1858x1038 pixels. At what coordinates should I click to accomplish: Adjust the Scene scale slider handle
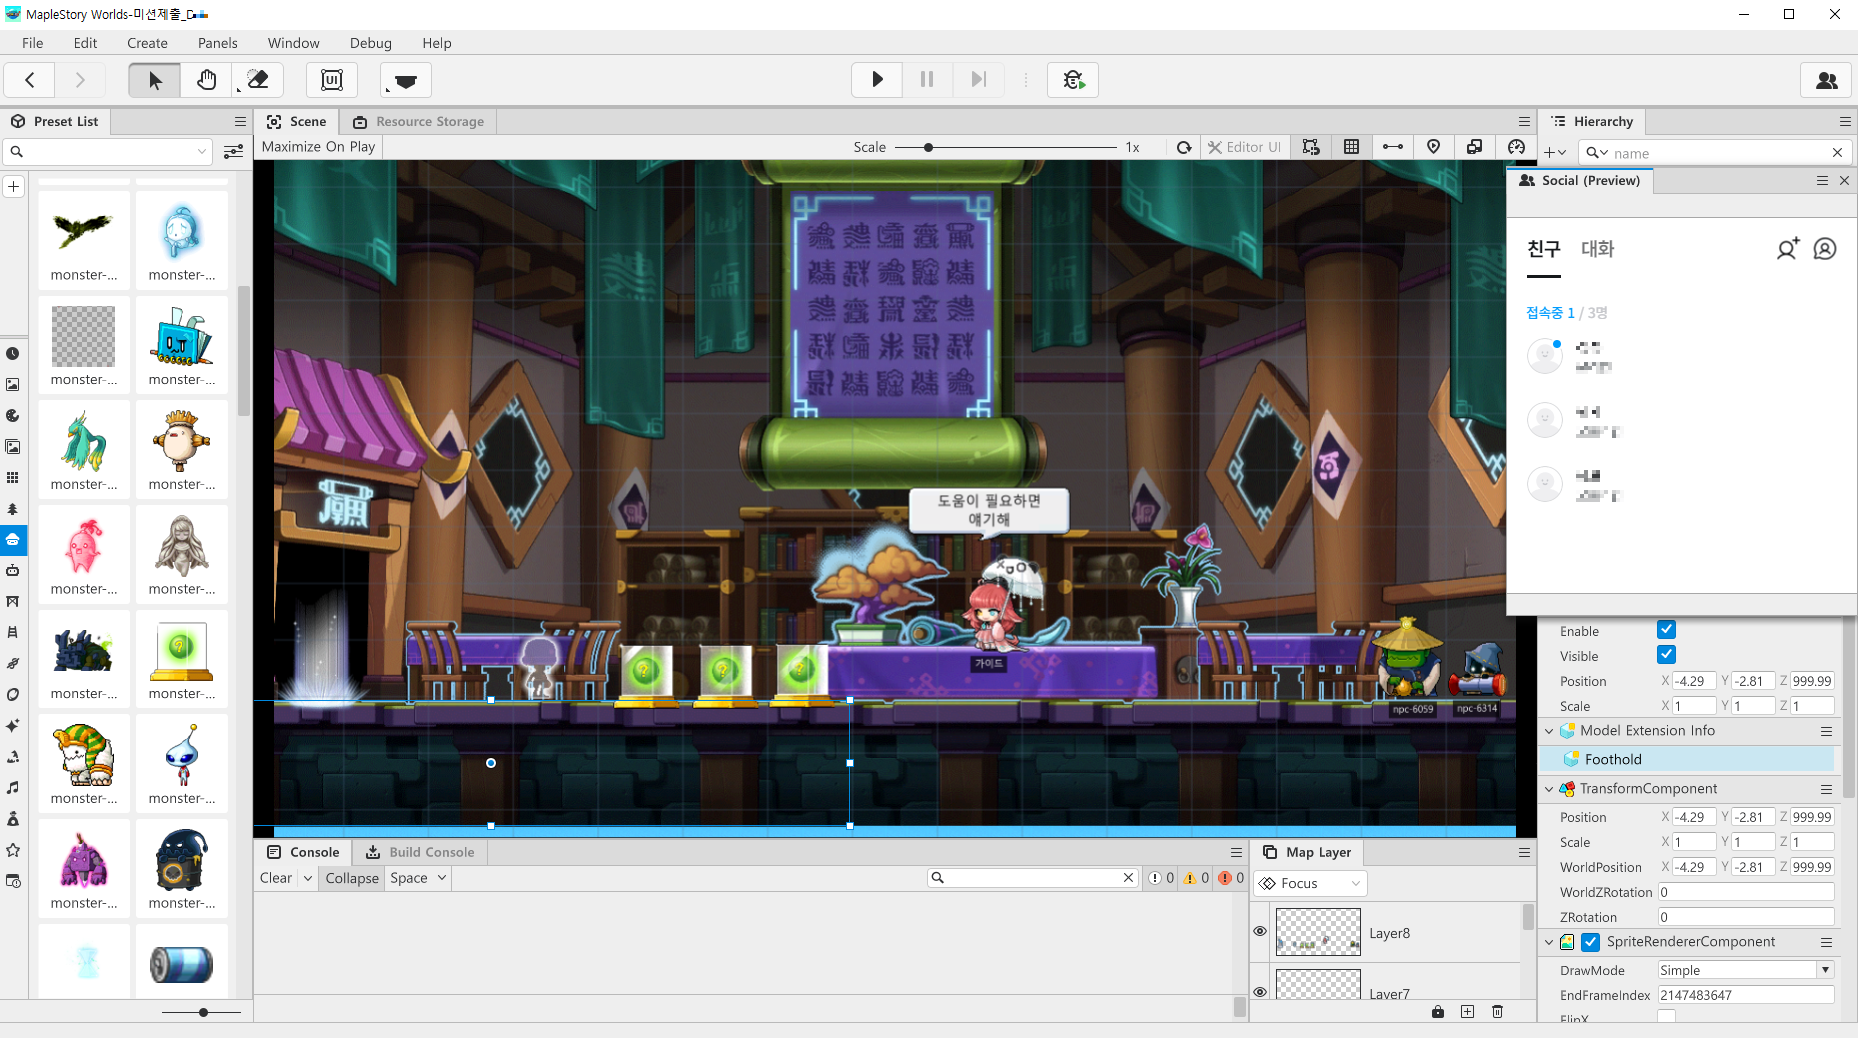click(x=928, y=147)
